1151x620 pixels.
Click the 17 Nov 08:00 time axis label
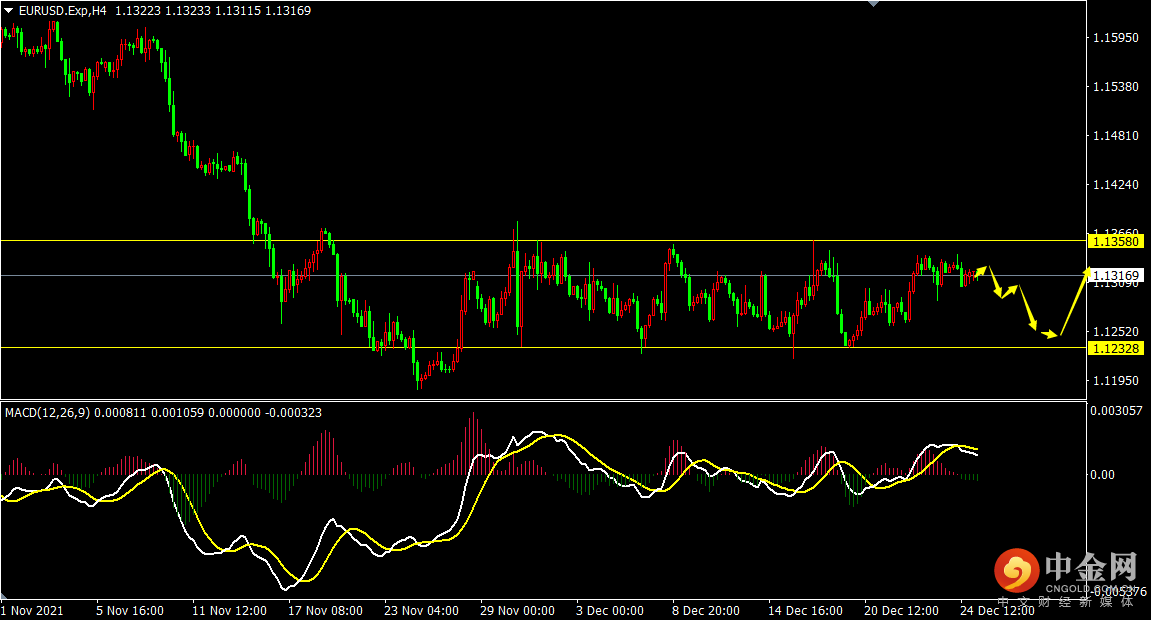tap(325, 610)
